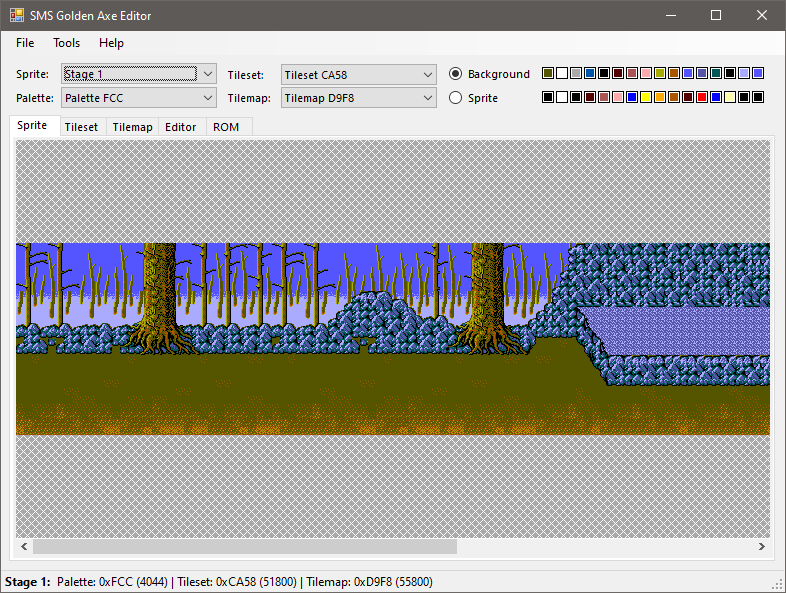Click 'Tileset: 0xCA58 (51800)' in status bar

click(x=237, y=582)
